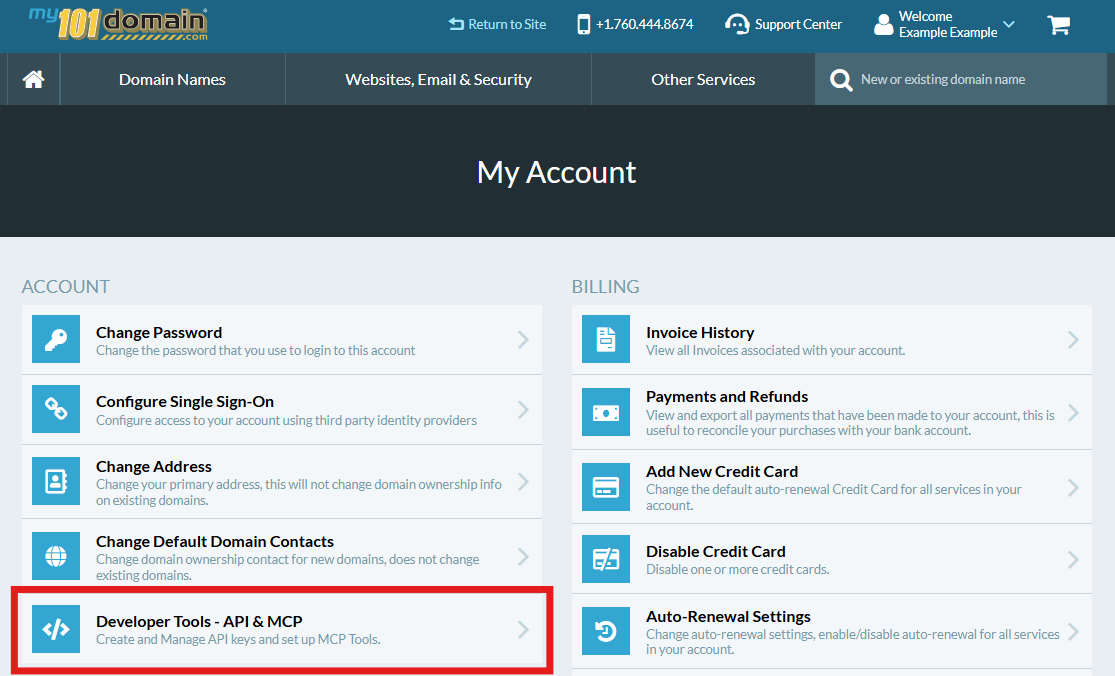Image resolution: width=1115 pixels, height=676 pixels.
Task: Click the Auto-Renewal Settings clock icon
Action: click(x=605, y=631)
